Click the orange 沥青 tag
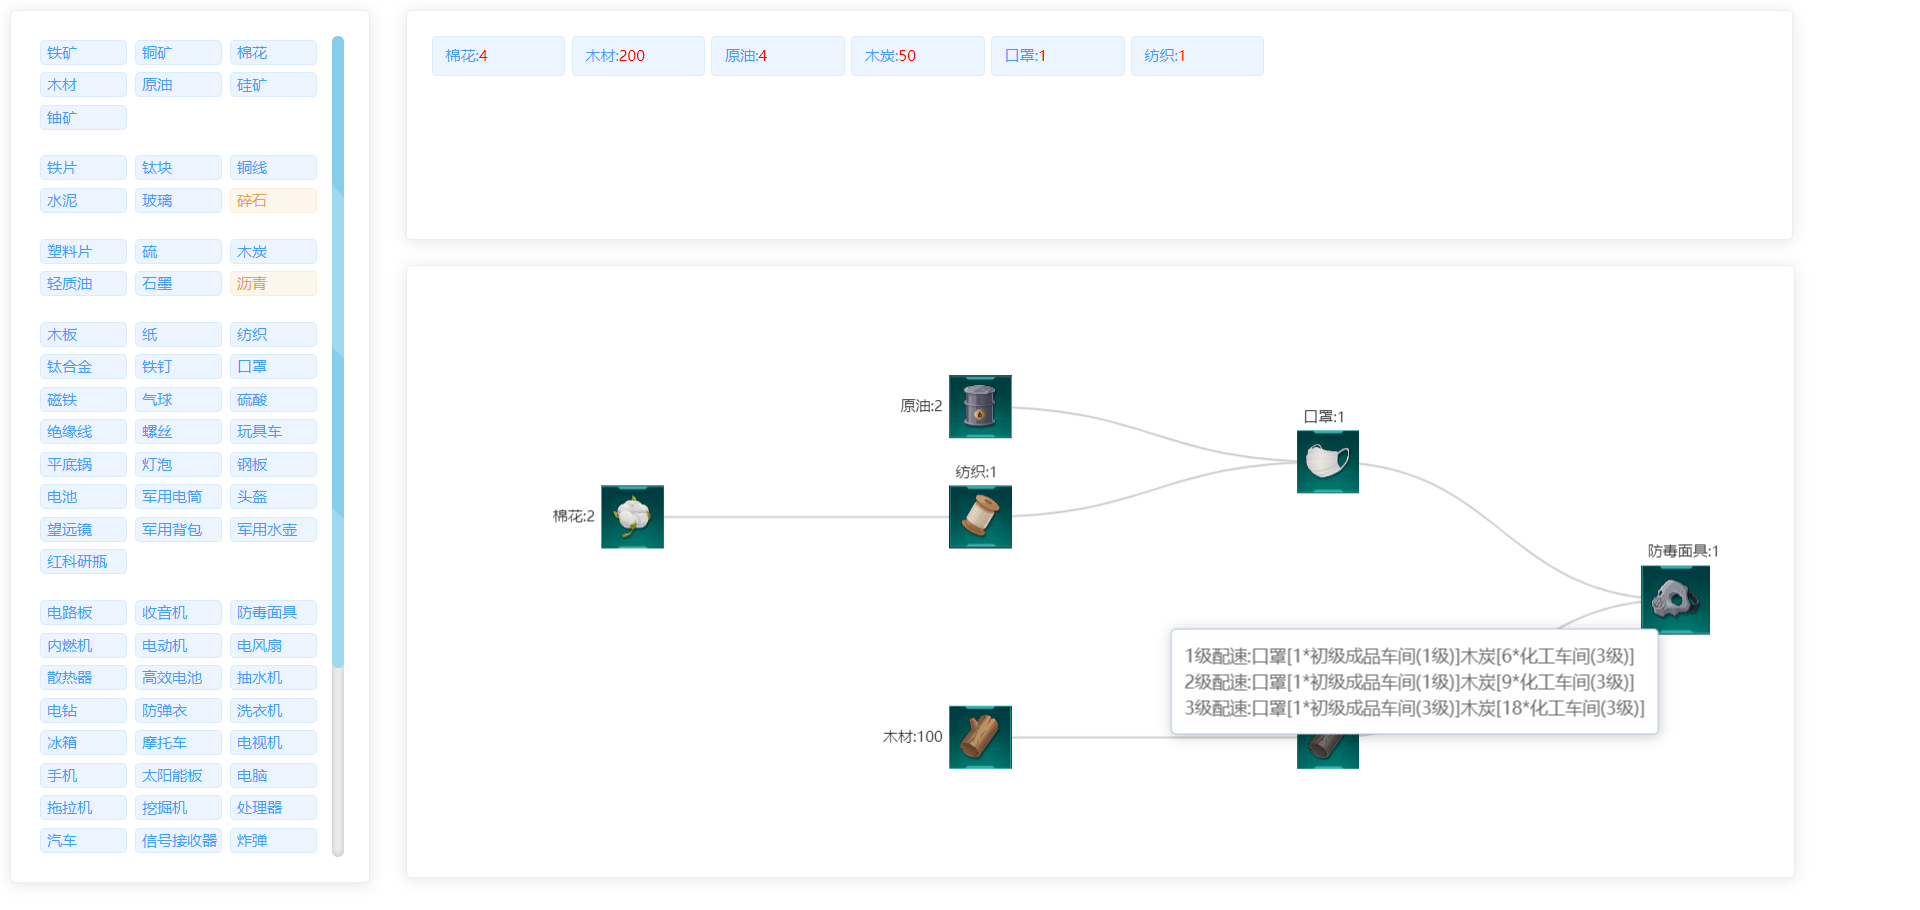Image resolution: width=1920 pixels, height=910 pixels. (273, 284)
